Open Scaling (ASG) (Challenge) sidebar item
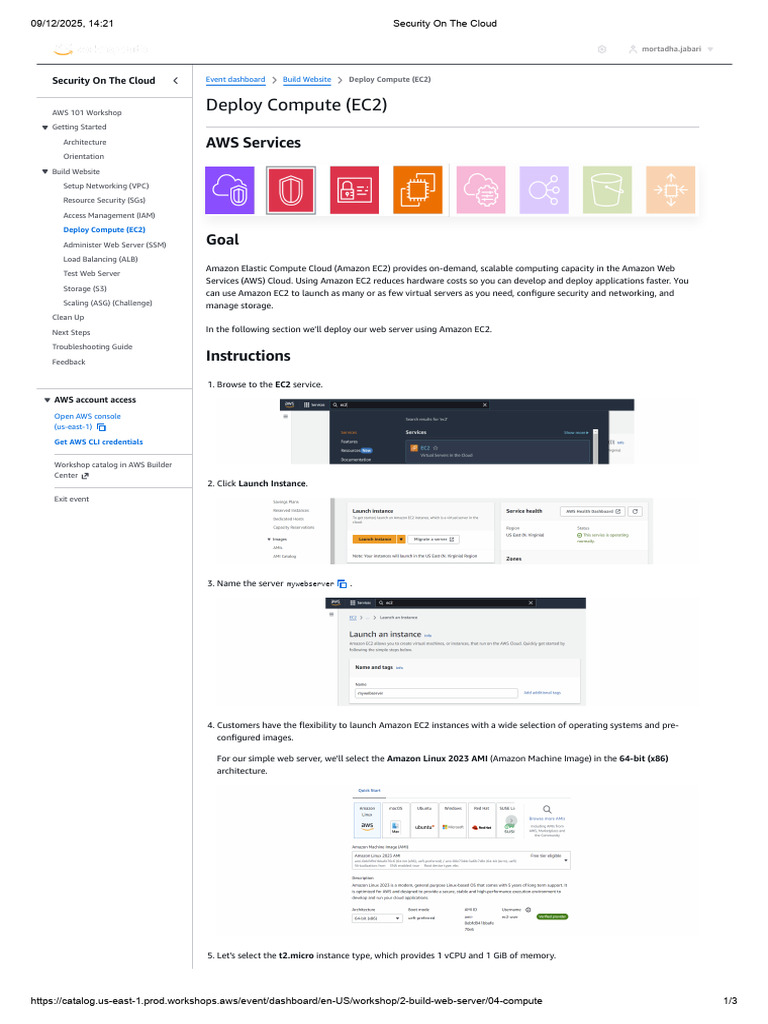 (x=108, y=303)
